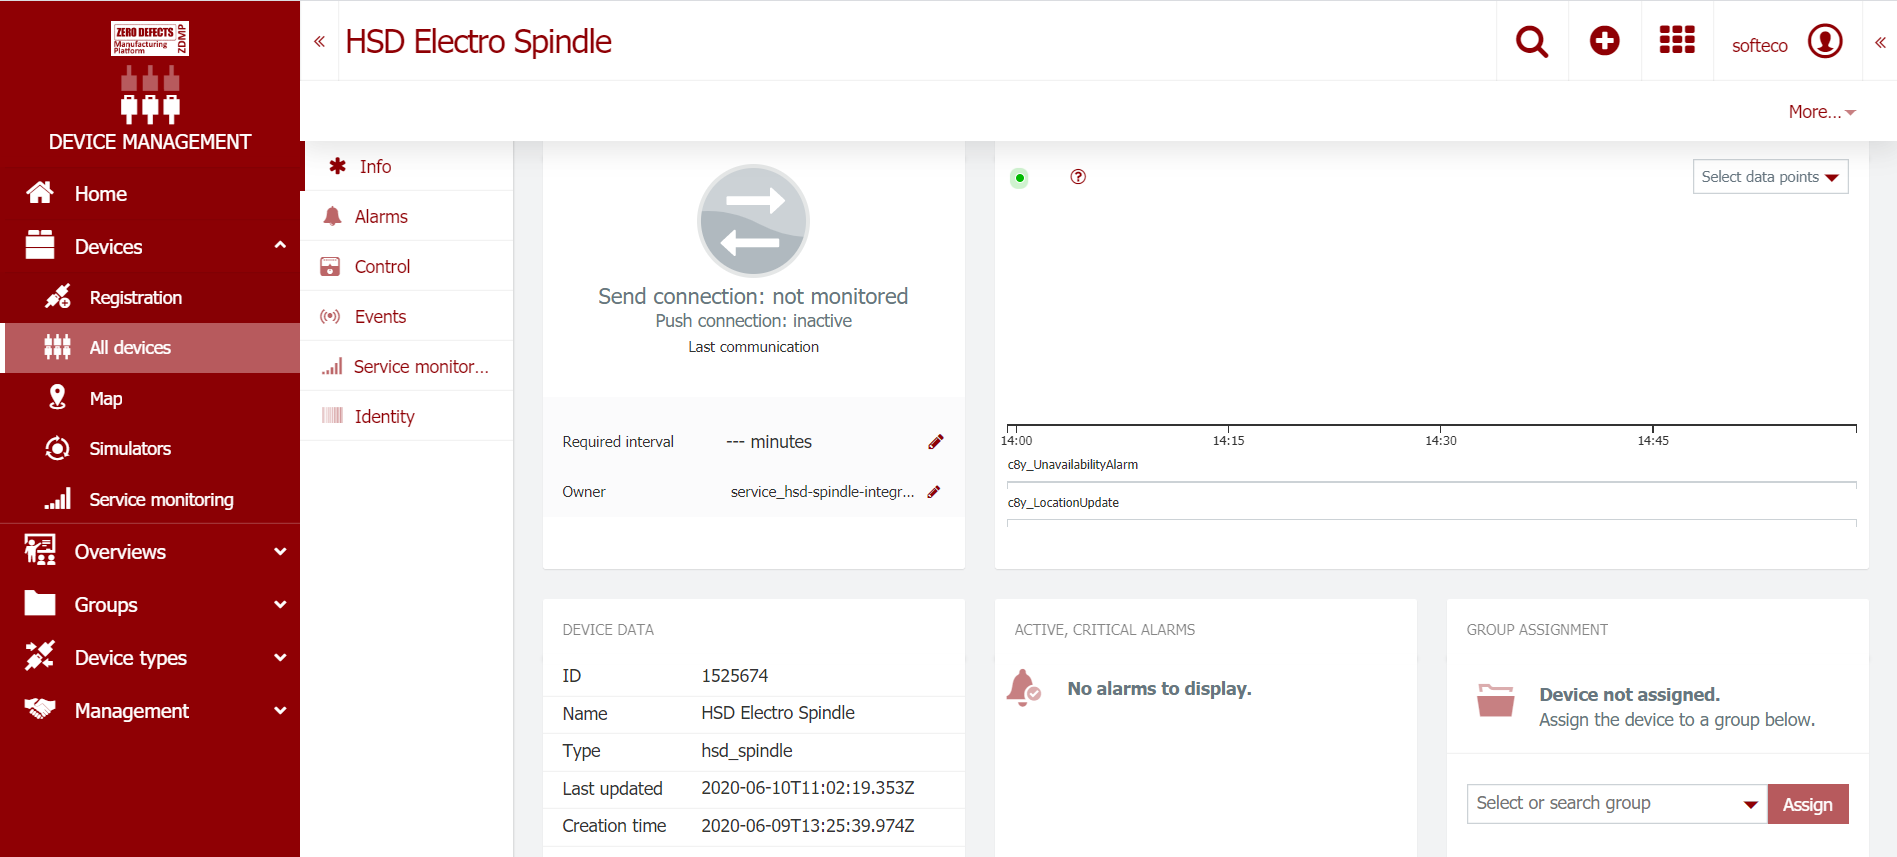Image resolution: width=1897 pixels, height=857 pixels.
Task: Click the c8y_UnavailabilityAlarm timeline row
Action: click(x=1431, y=473)
